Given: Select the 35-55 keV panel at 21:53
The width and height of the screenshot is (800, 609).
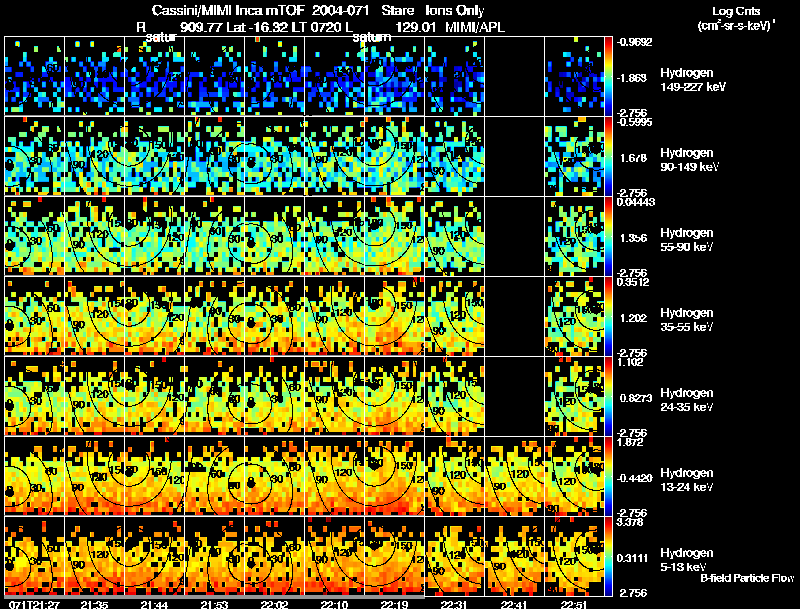Looking at the screenshot, I should (214, 316).
